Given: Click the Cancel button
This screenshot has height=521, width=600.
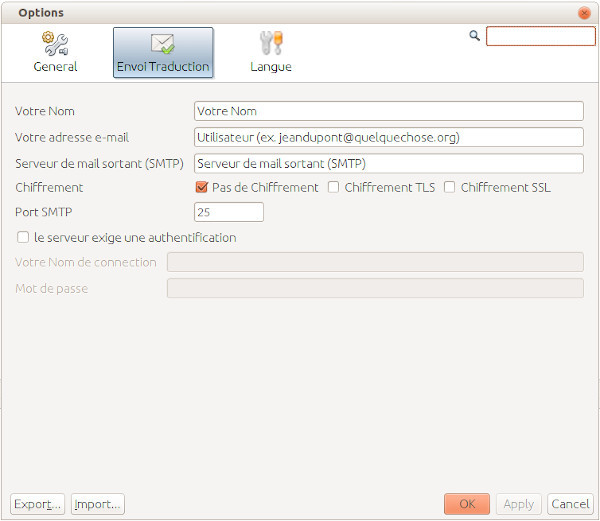Looking at the screenshot, I should [x=570, y=504].
